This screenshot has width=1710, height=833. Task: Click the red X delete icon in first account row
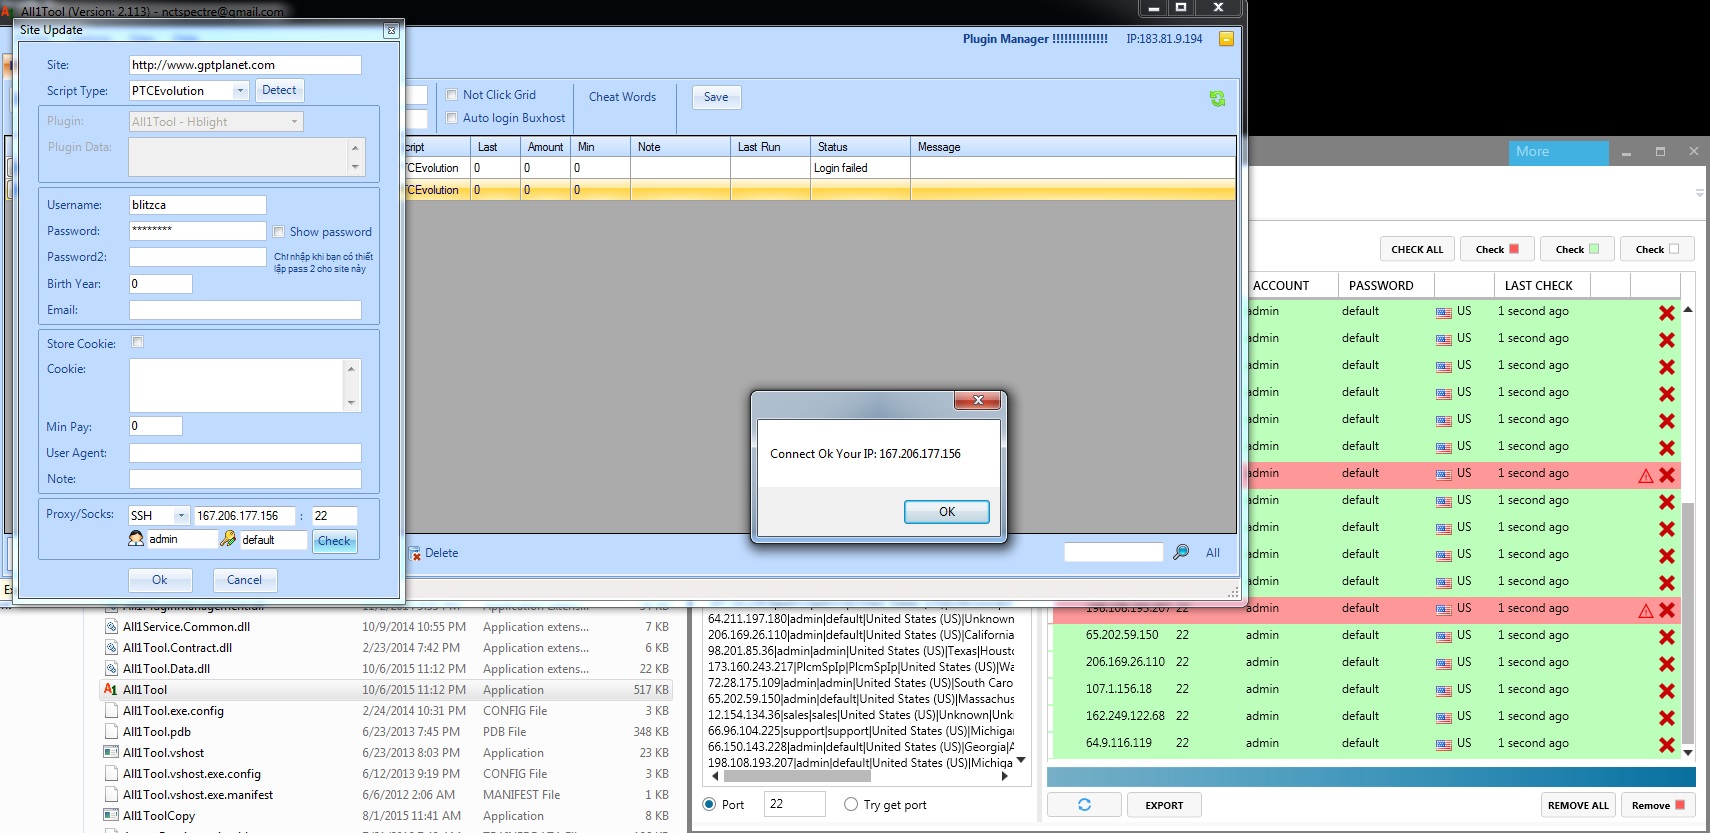[1666, 313]
